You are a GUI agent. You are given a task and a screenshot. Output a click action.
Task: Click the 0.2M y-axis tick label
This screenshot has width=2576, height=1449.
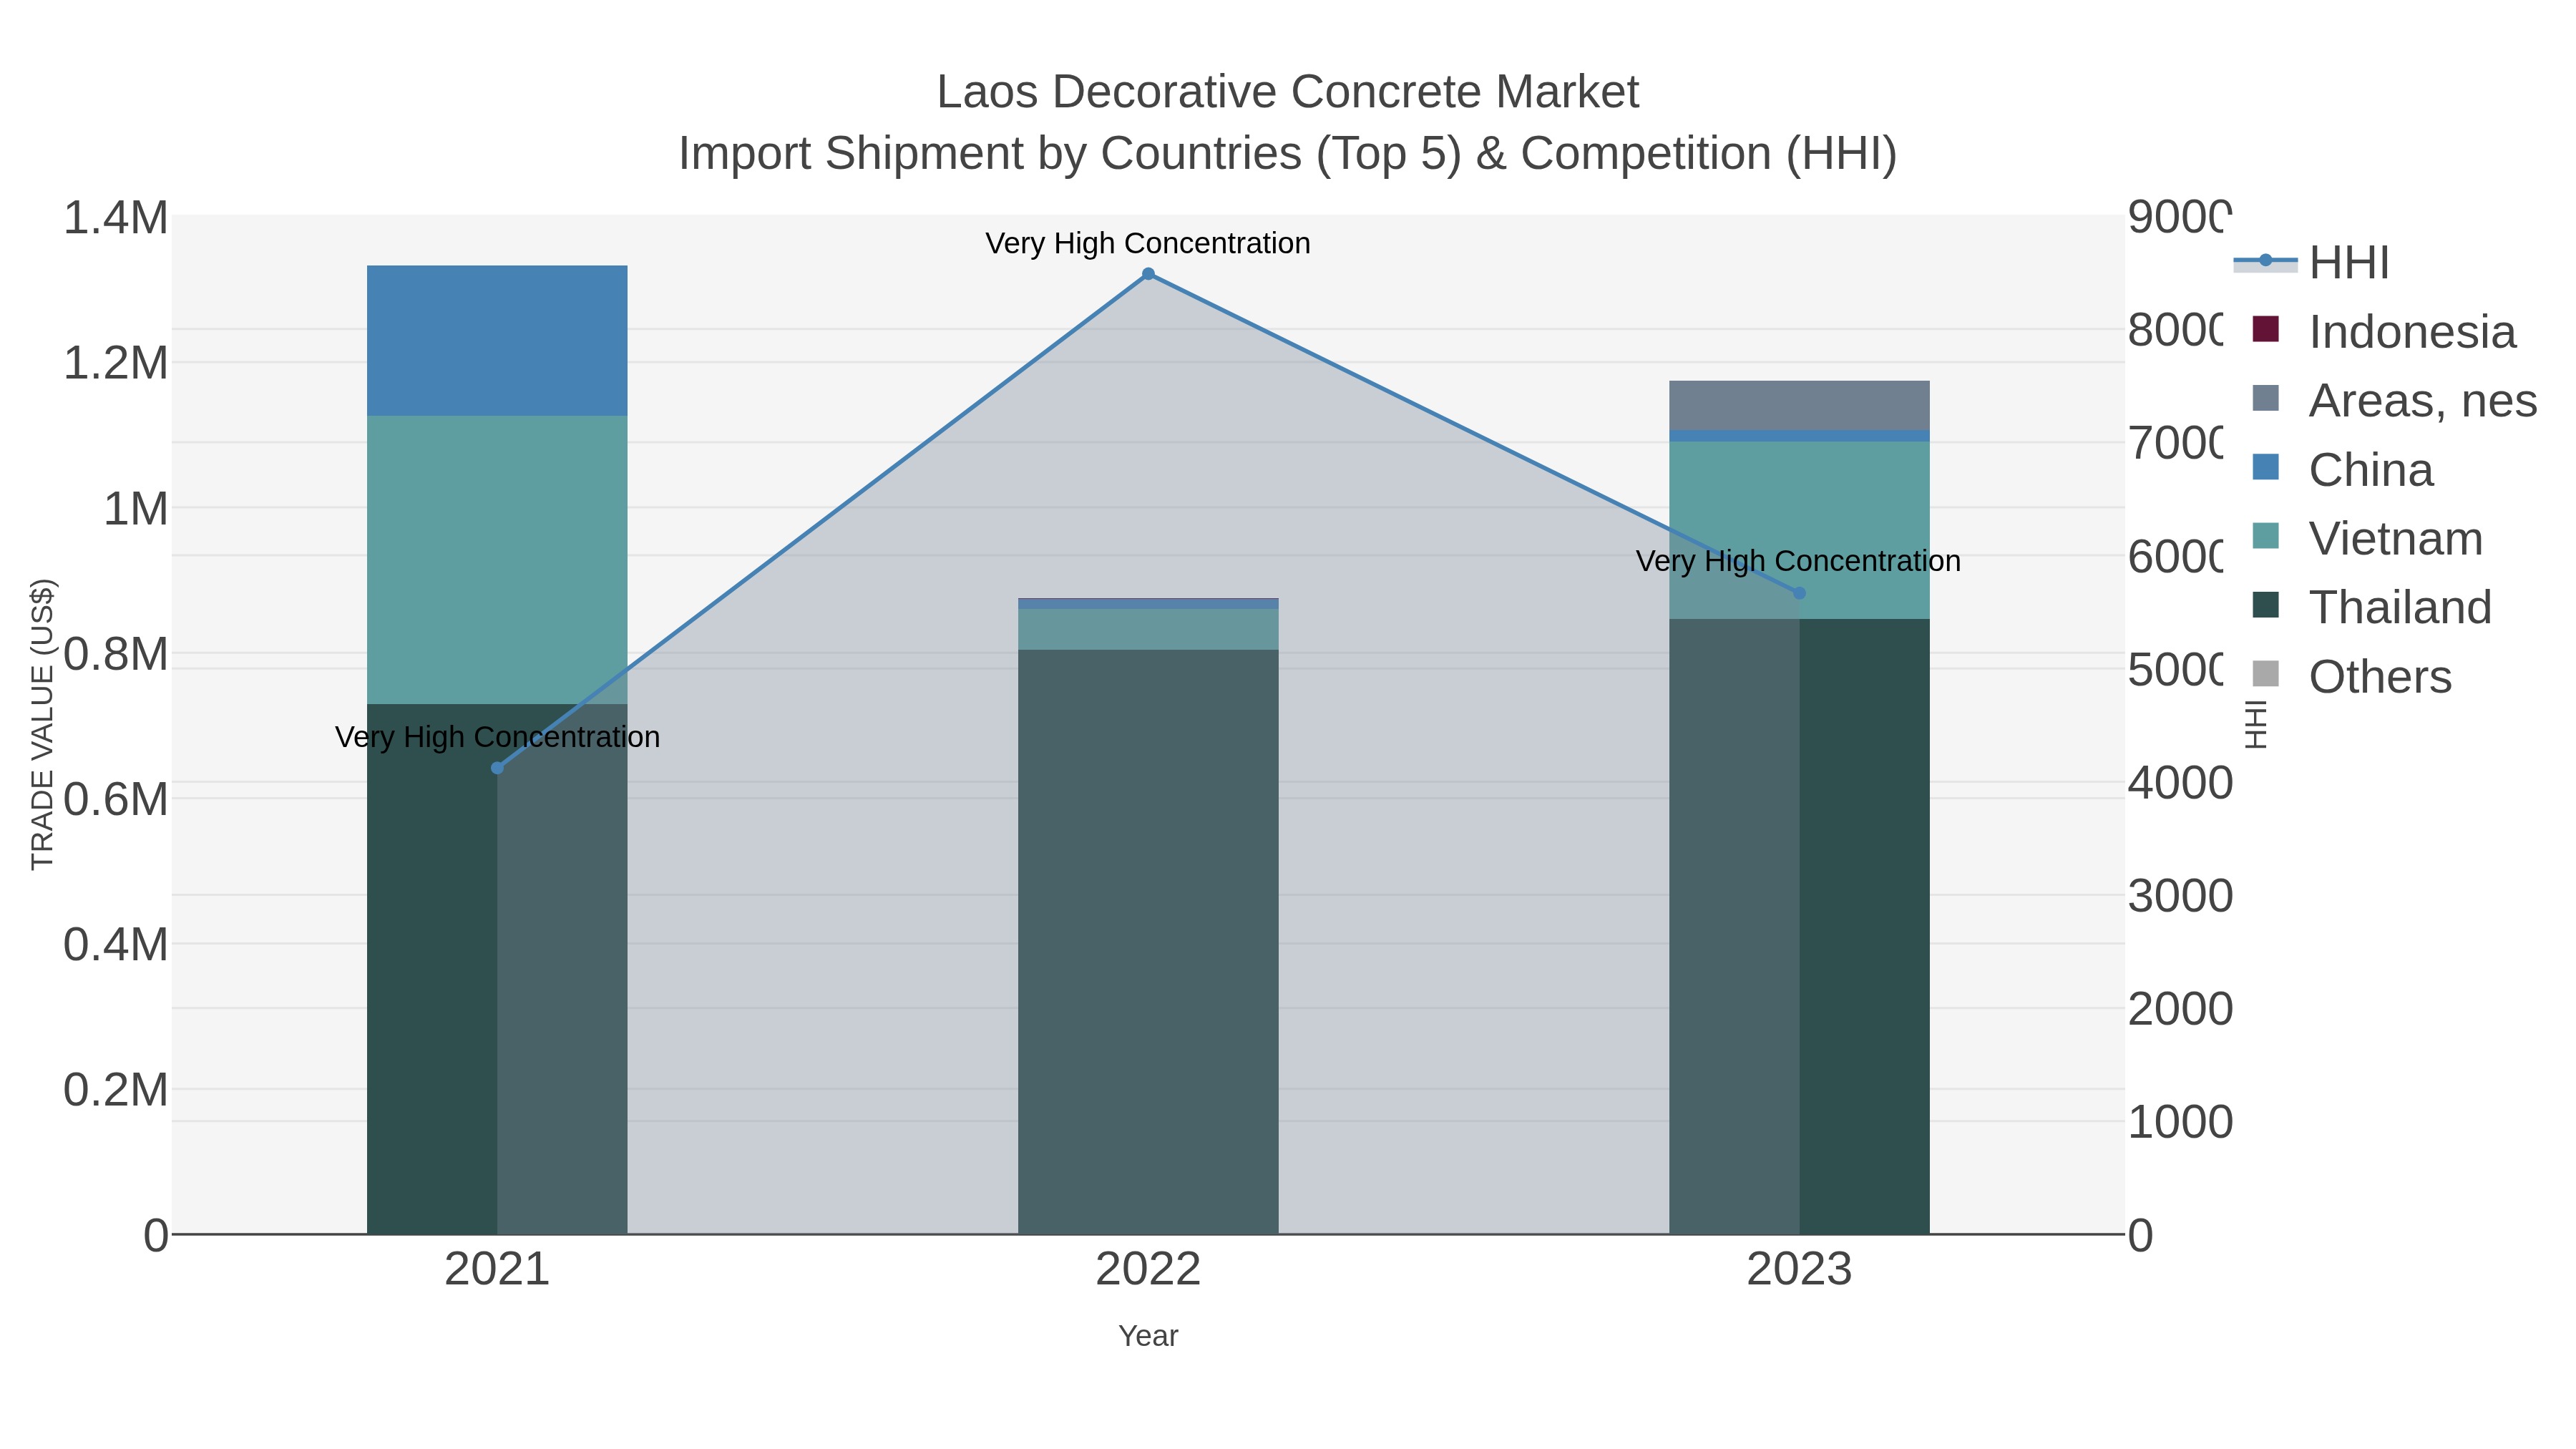click(x=116, y=1090)
